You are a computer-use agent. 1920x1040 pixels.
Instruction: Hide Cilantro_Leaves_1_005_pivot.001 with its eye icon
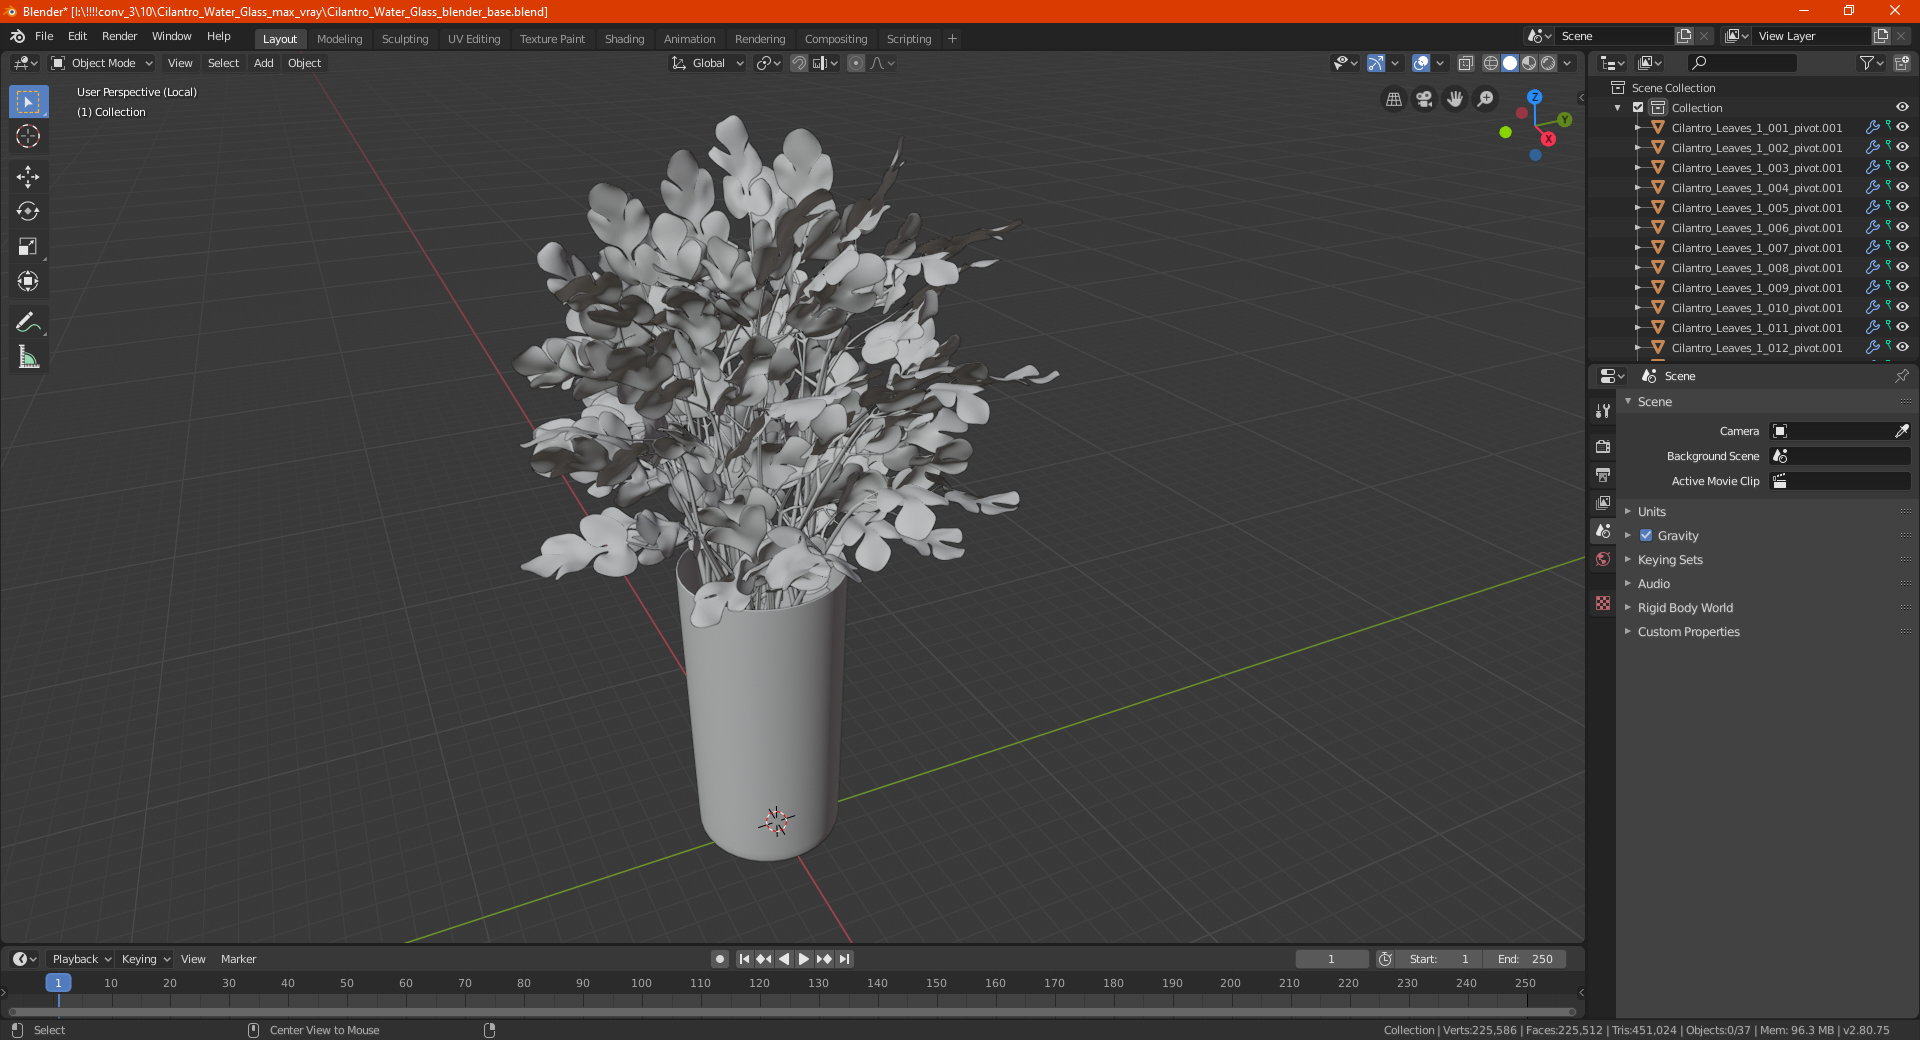[x=1902, y=208]
